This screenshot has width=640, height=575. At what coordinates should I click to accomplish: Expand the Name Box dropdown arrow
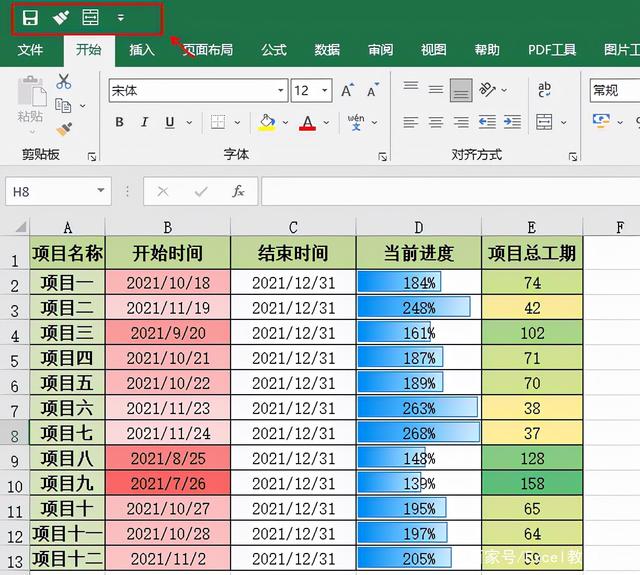click(x=100, y=191)
